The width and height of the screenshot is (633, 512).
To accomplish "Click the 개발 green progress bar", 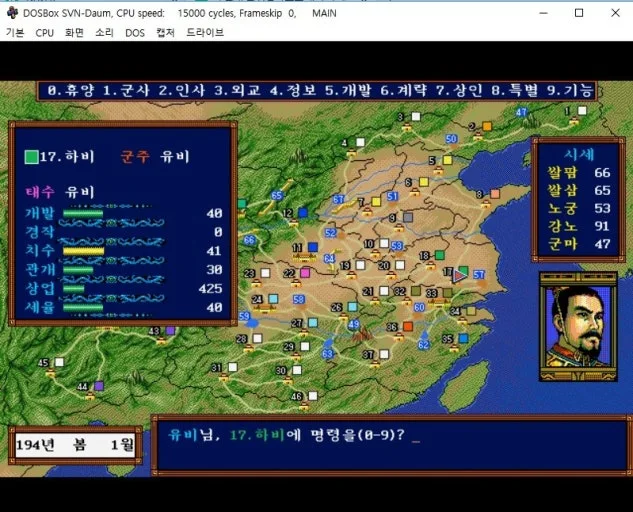I will click(83, 213).
